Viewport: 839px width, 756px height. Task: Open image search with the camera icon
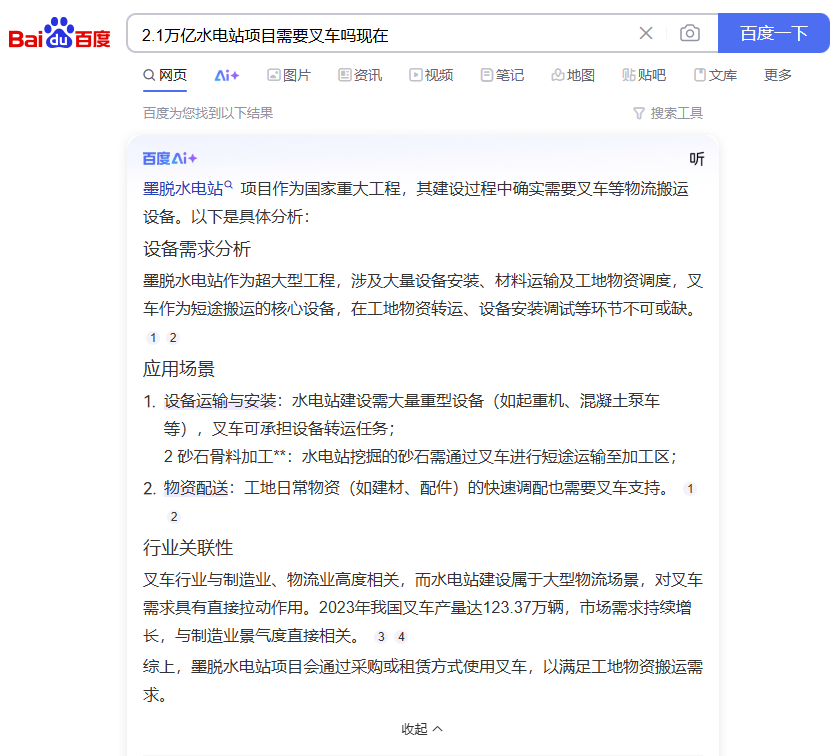(690, 33)
